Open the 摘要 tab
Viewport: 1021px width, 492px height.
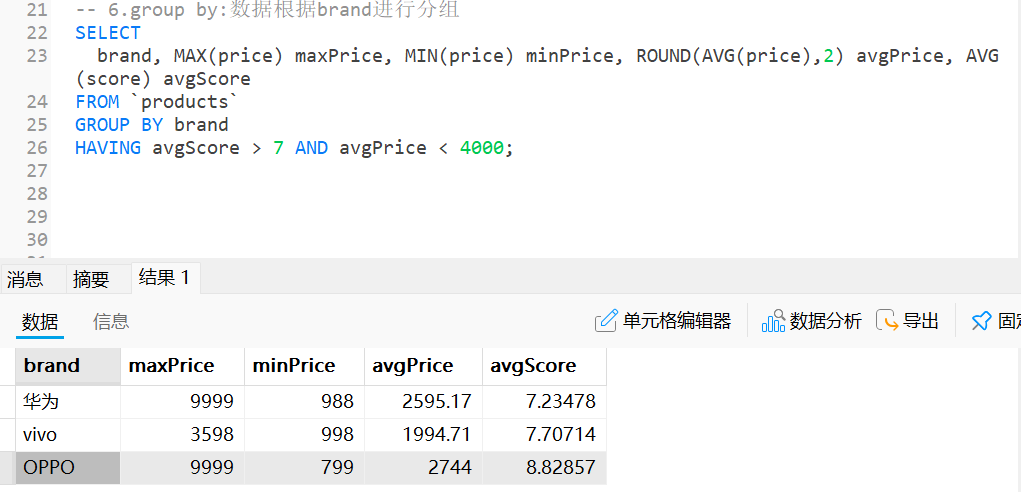coord(91,279)
